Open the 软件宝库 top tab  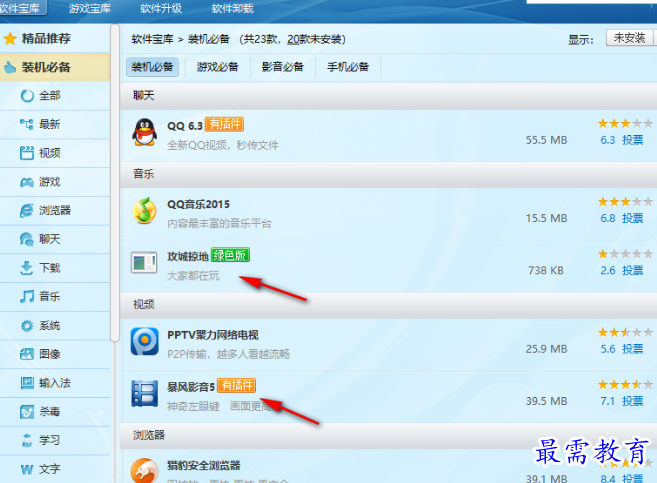point(20,8)
